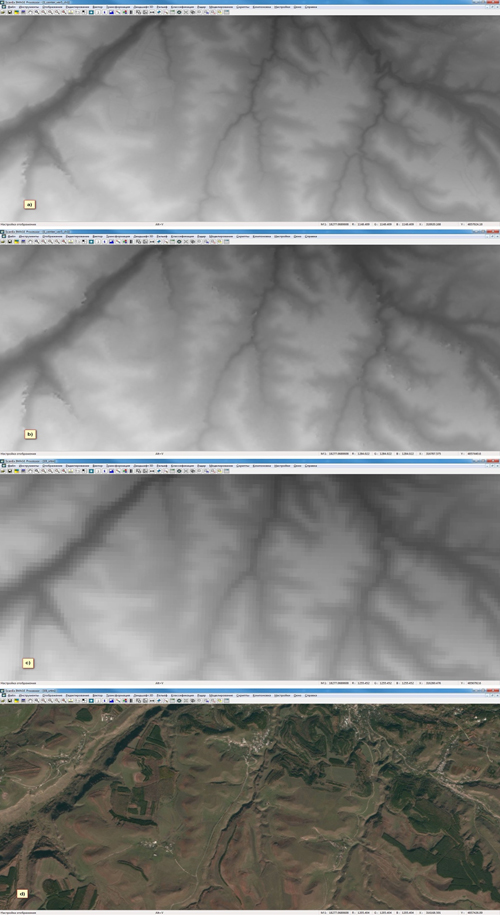Open the Рельеф menu in window b)
Screen dimensions: 500x915
161,236
